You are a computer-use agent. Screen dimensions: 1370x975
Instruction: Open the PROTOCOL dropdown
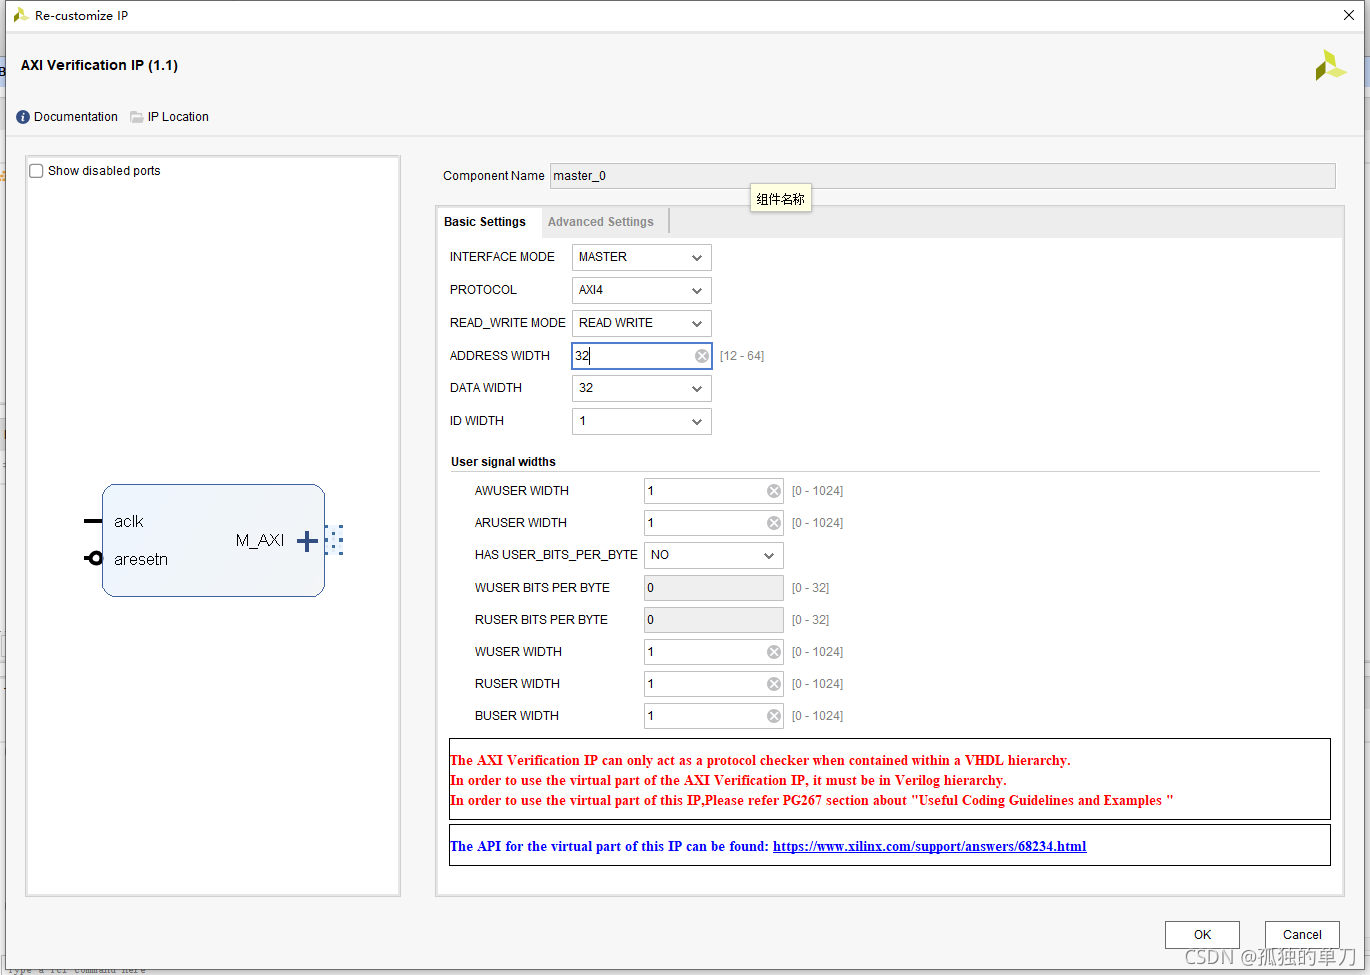pos(641,290)
